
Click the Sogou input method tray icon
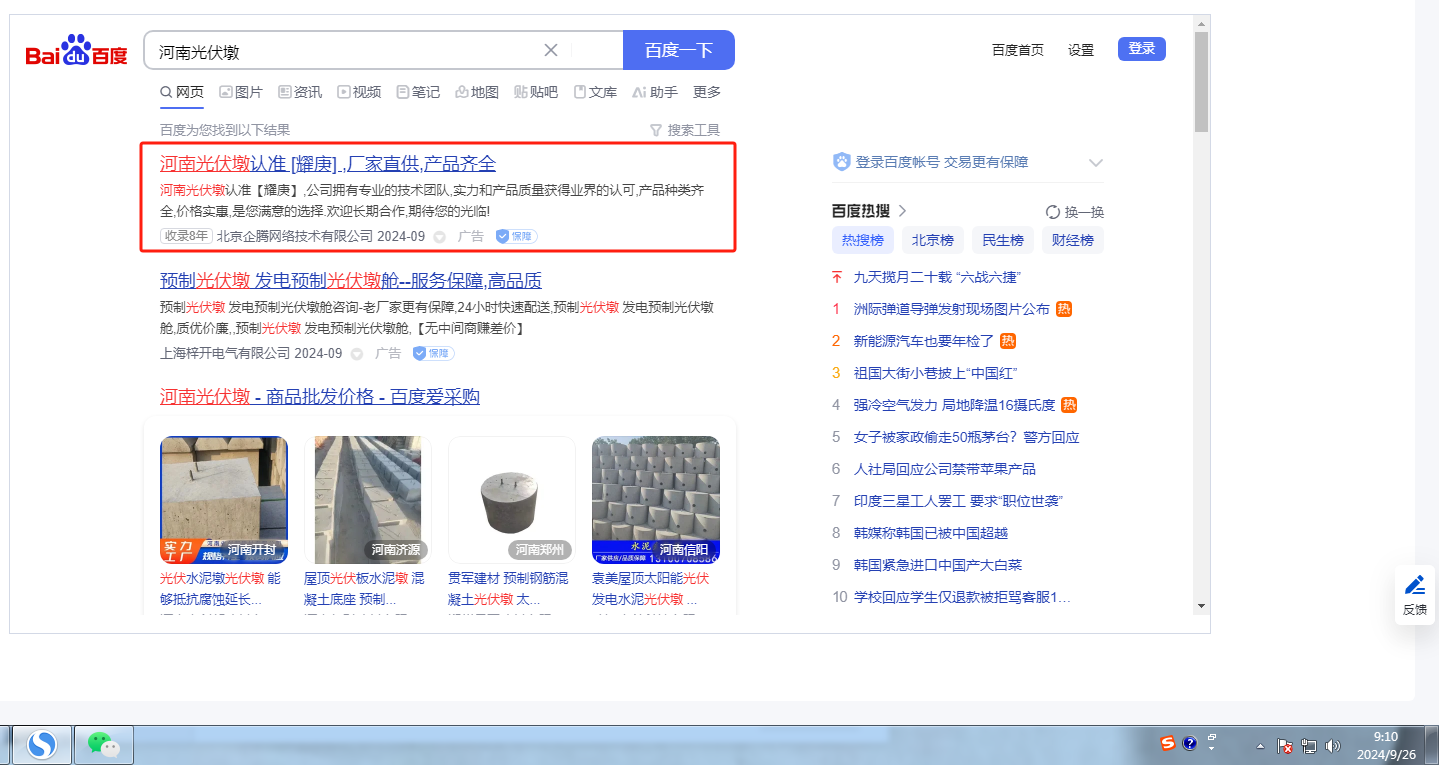point(1168,743)
